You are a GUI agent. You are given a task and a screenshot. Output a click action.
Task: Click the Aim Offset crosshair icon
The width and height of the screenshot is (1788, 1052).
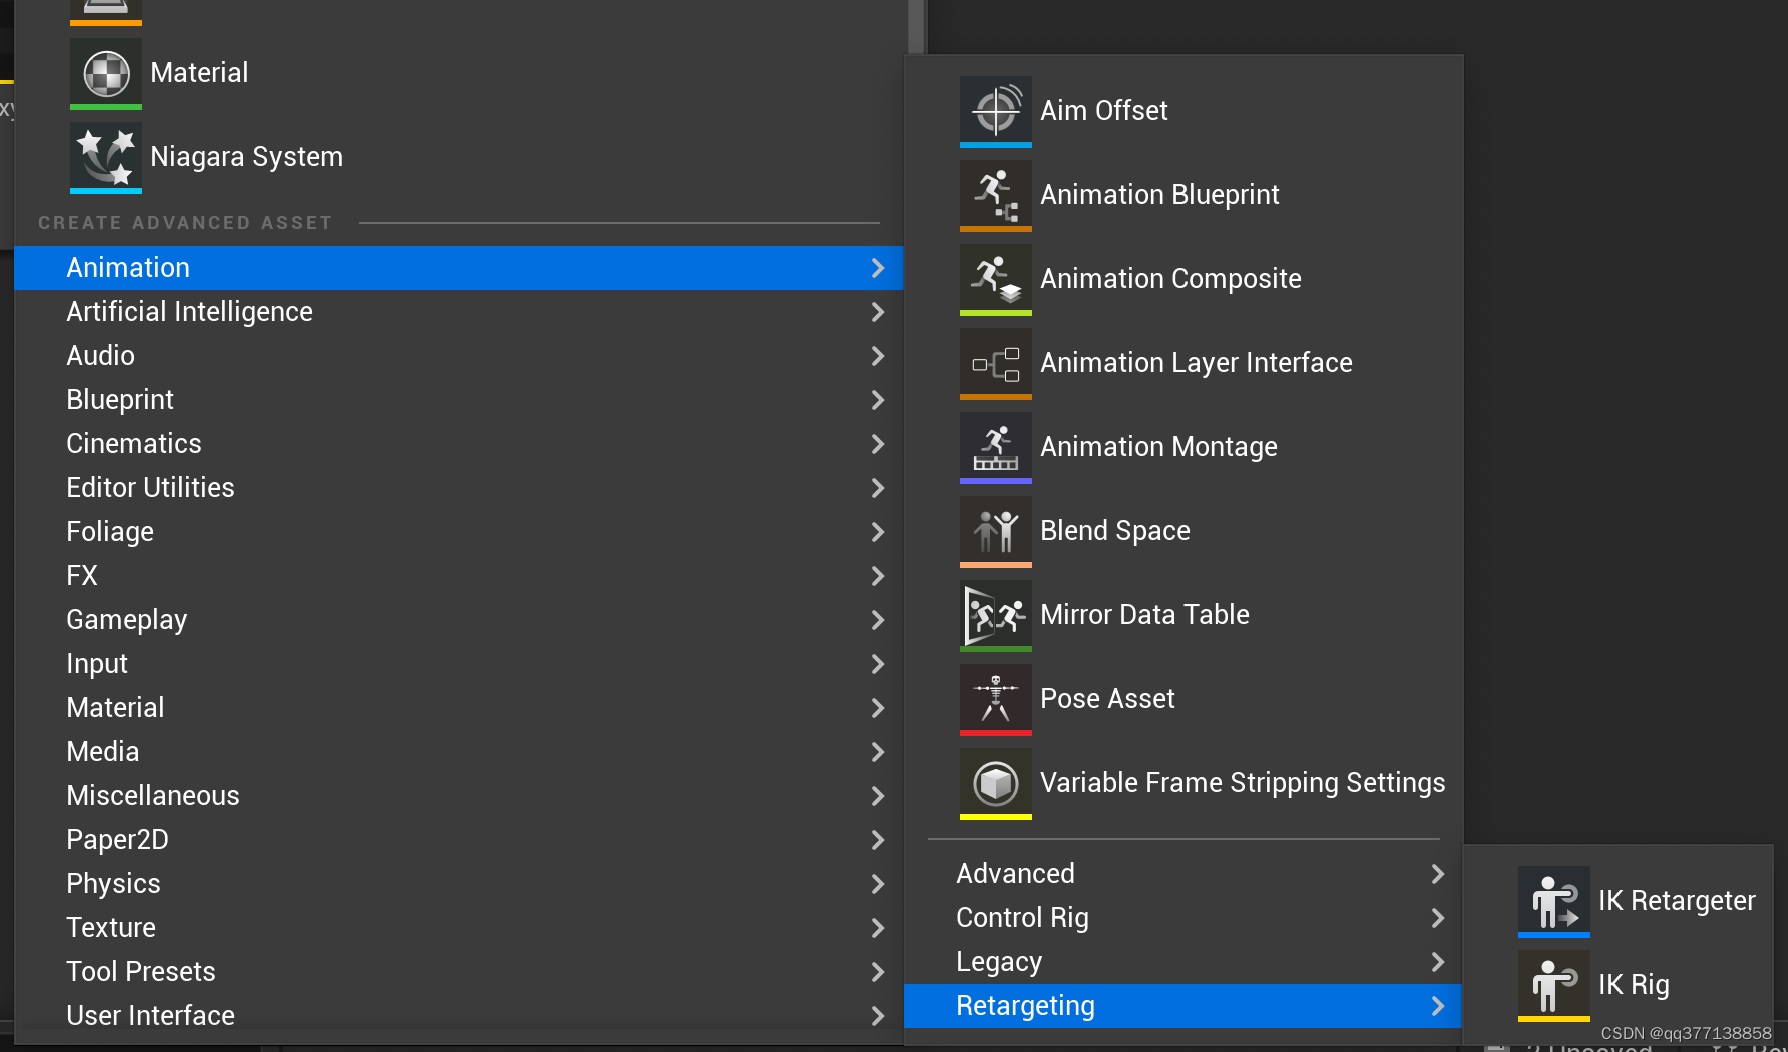tap(996, 111)
